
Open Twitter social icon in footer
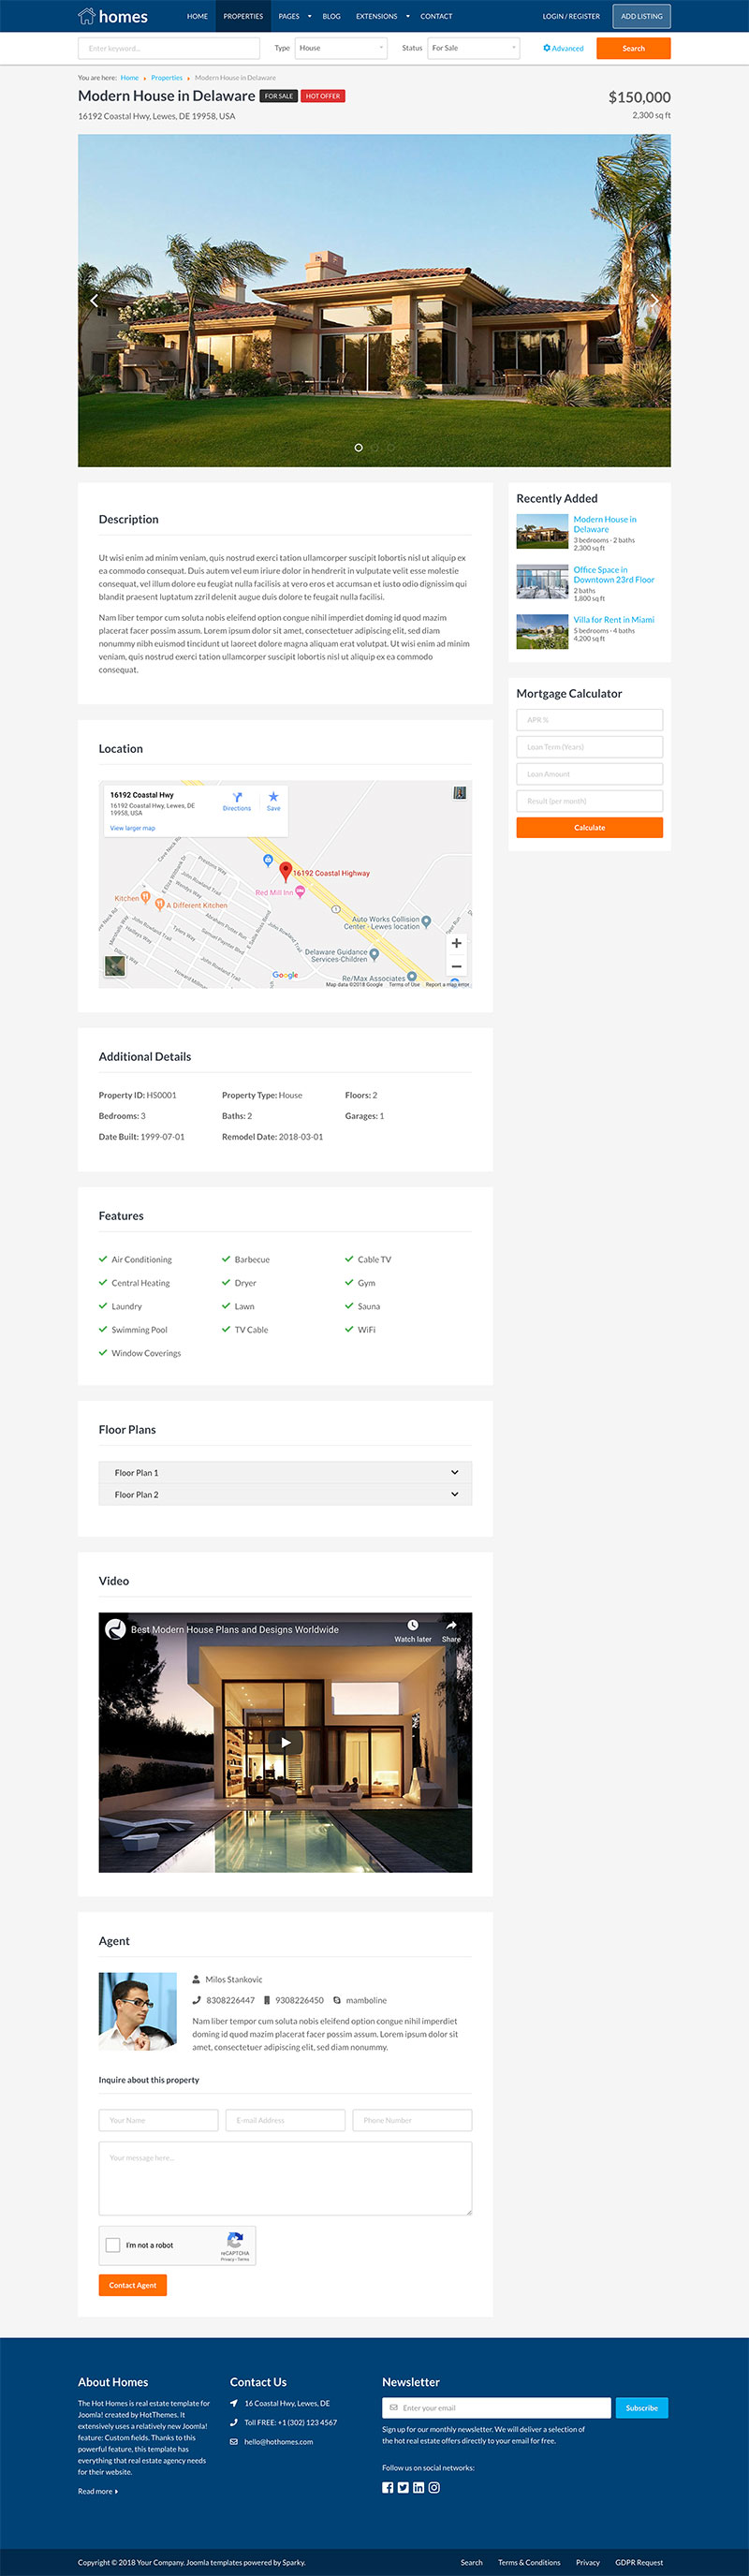(403, 2487)
